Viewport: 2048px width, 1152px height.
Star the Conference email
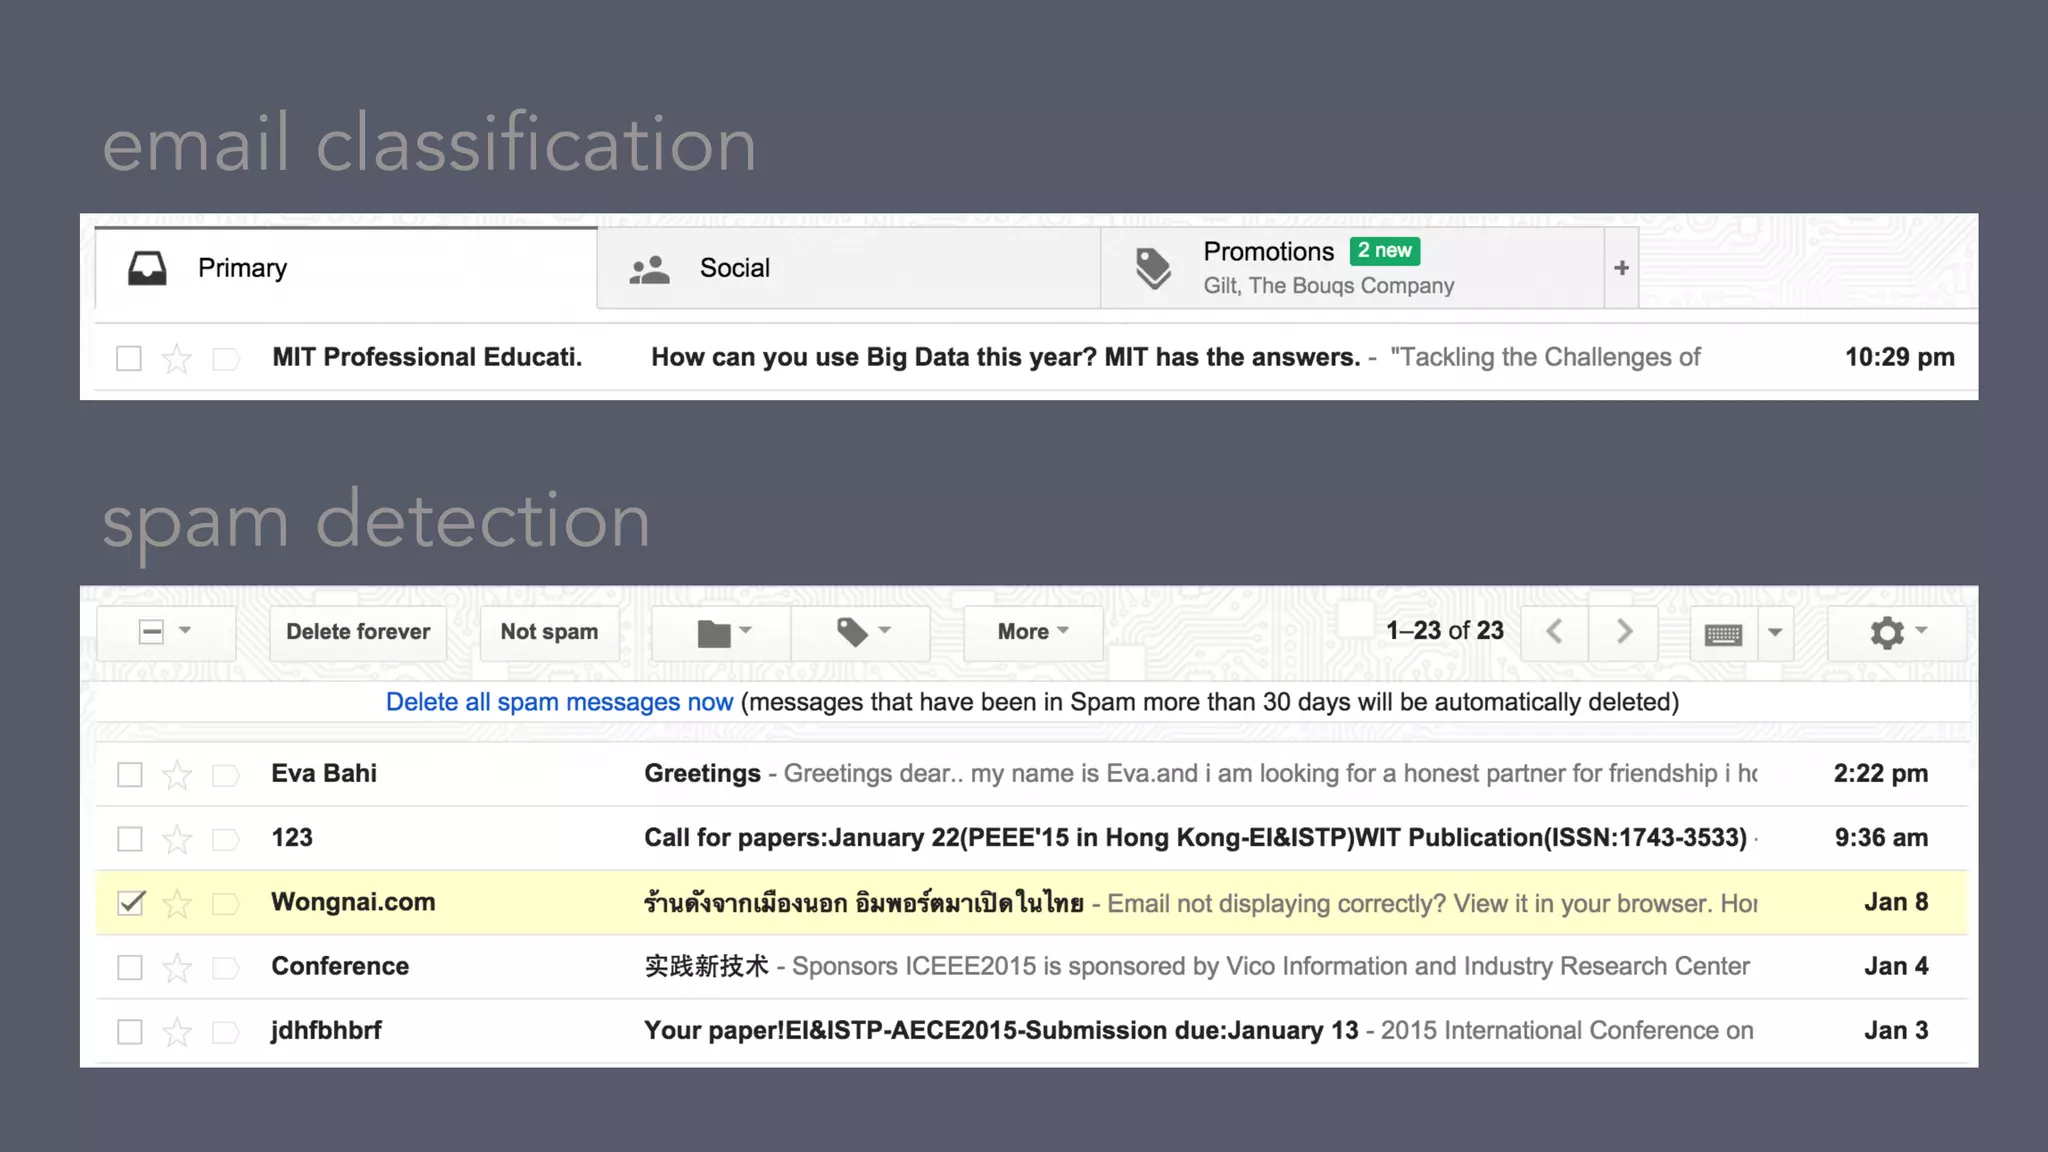click(x=177, y=967)
